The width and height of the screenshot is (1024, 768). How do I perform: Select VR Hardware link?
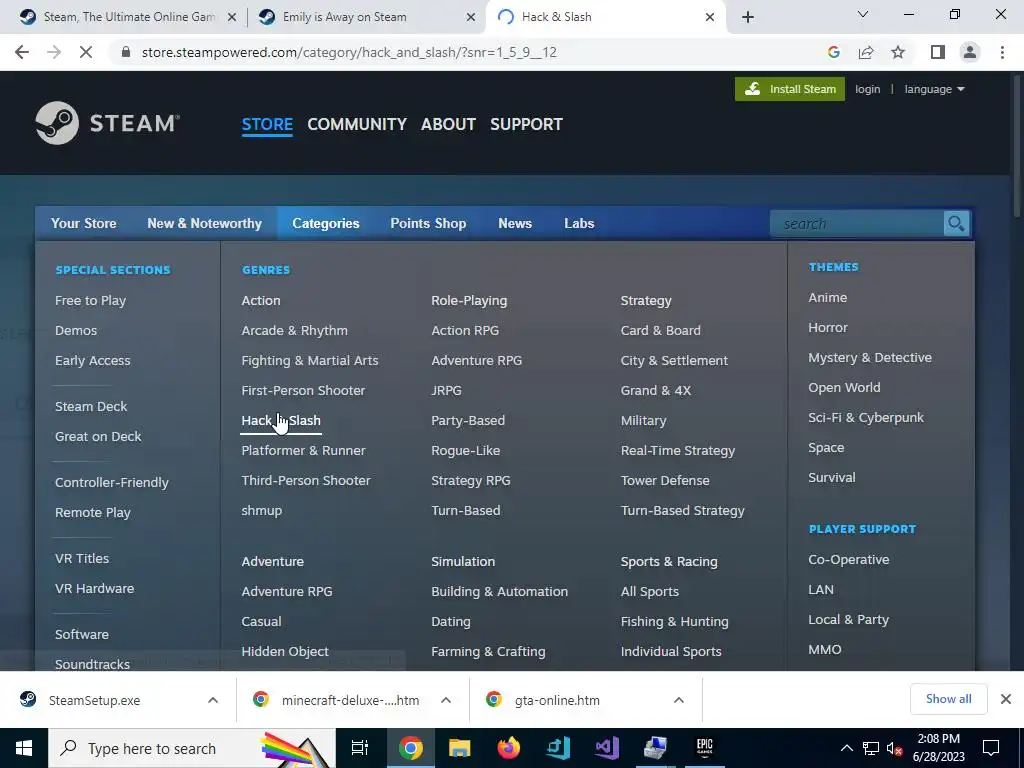94,588
